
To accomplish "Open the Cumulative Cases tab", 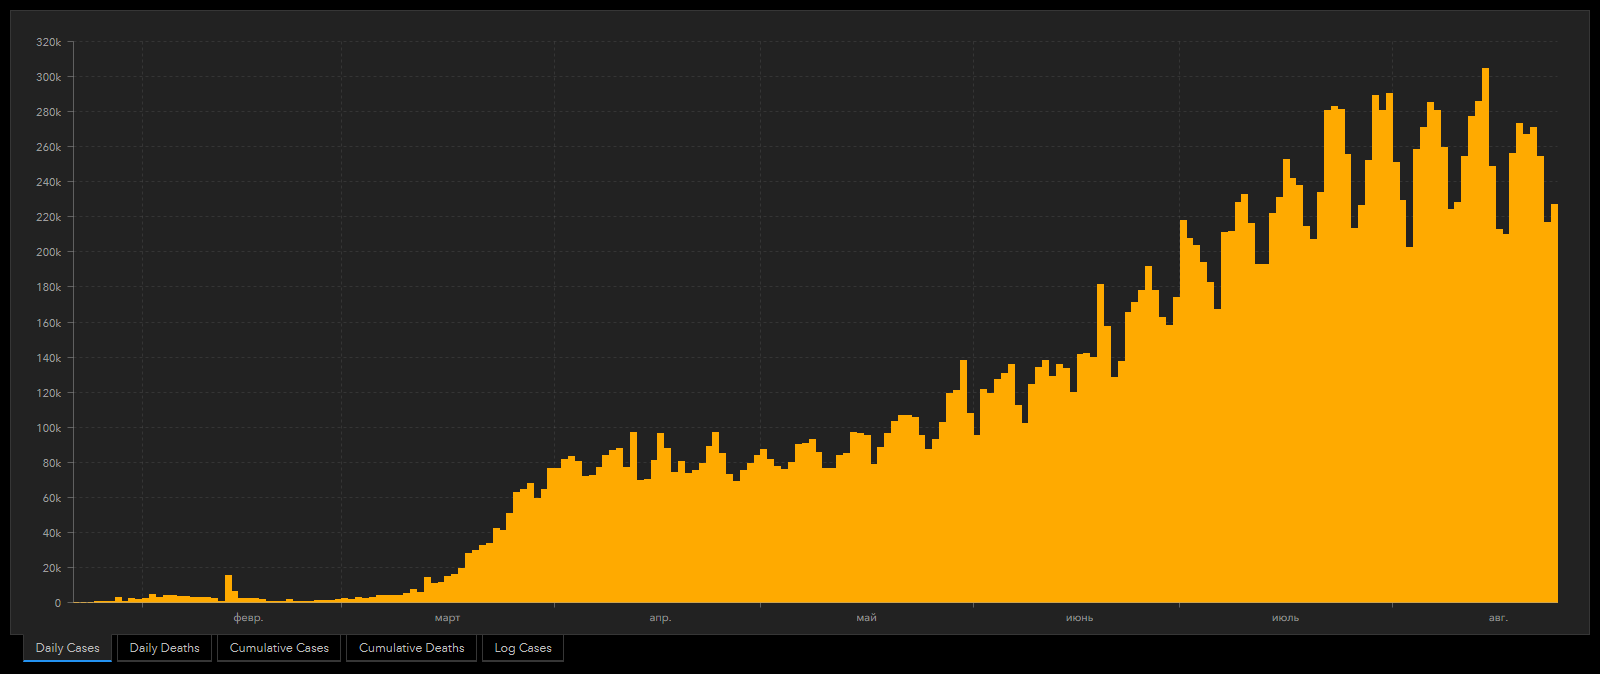I will 279,648.
